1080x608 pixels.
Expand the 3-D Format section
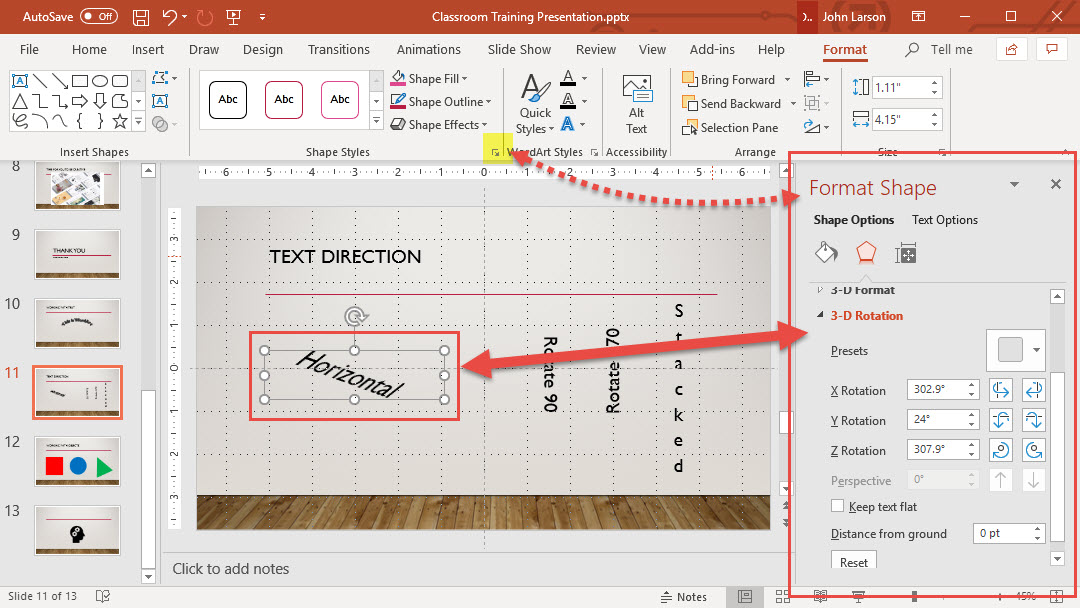tap(860, 290)
